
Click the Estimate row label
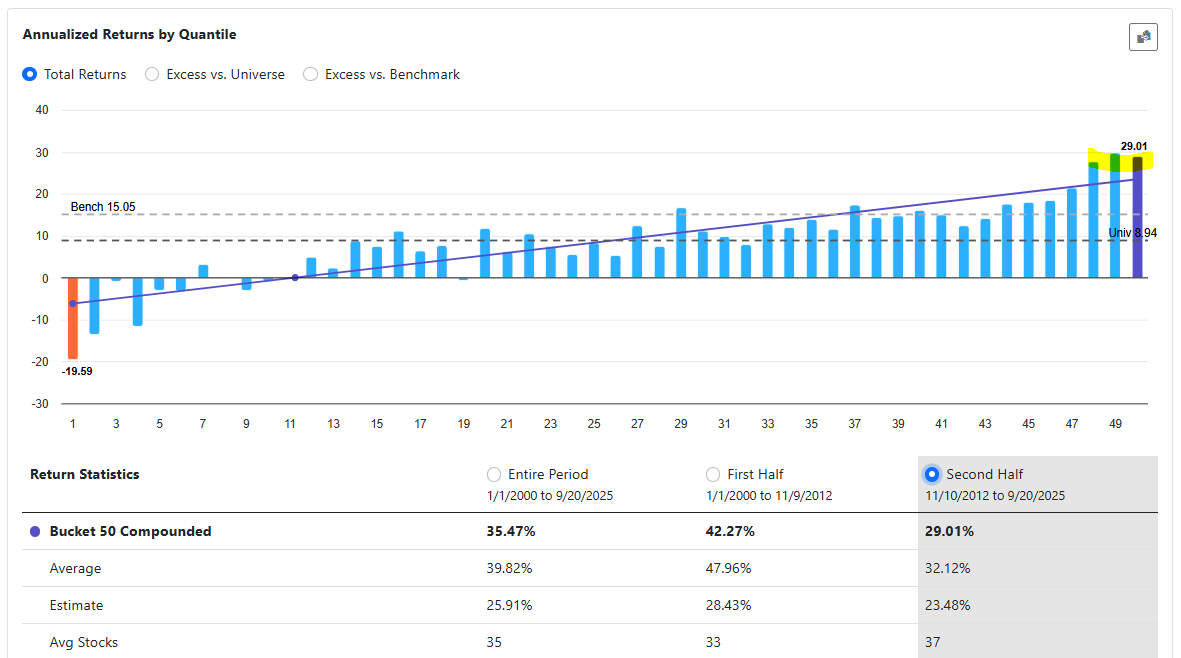point(76,605)
